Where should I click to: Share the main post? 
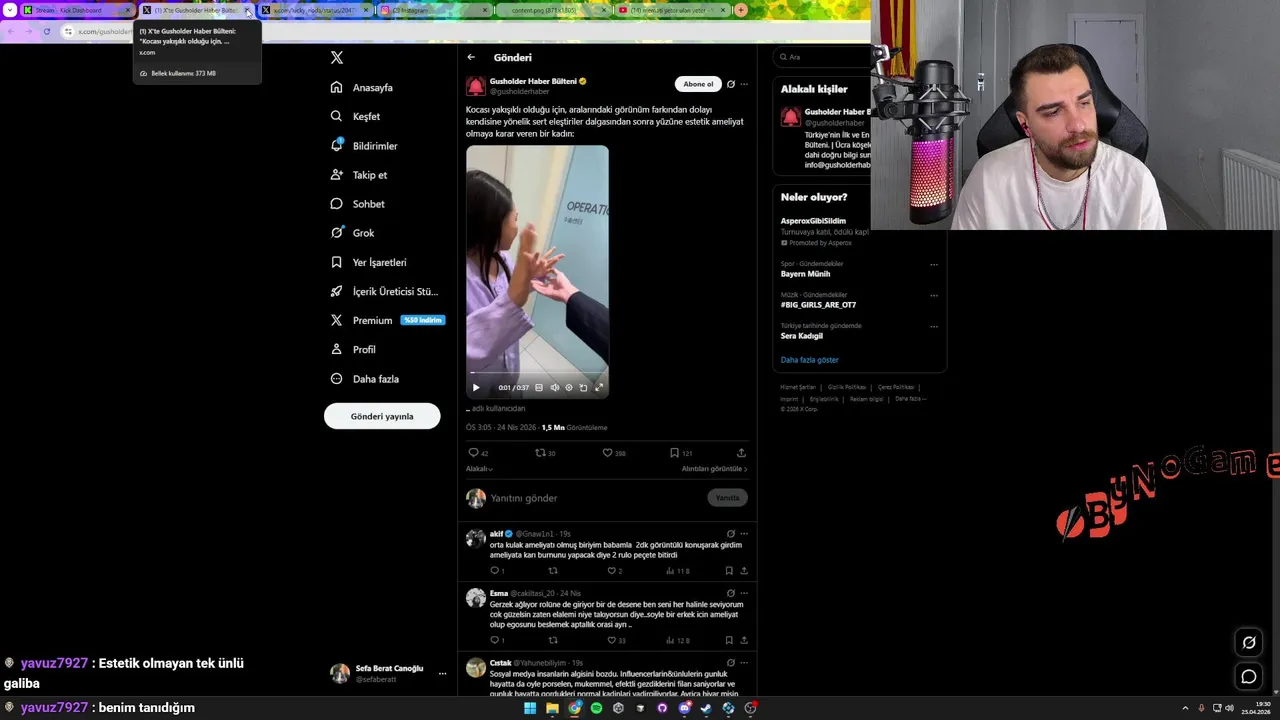(x=741, y=453)
